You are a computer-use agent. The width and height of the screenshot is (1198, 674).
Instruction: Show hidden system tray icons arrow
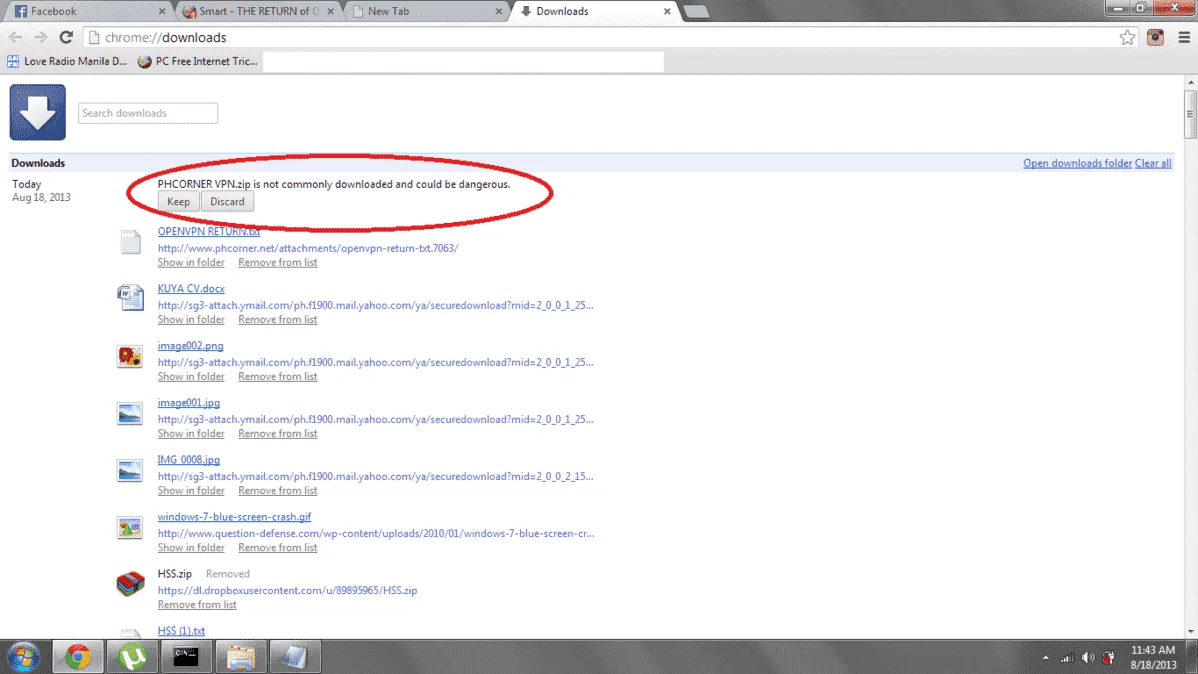click(1045, 658)
